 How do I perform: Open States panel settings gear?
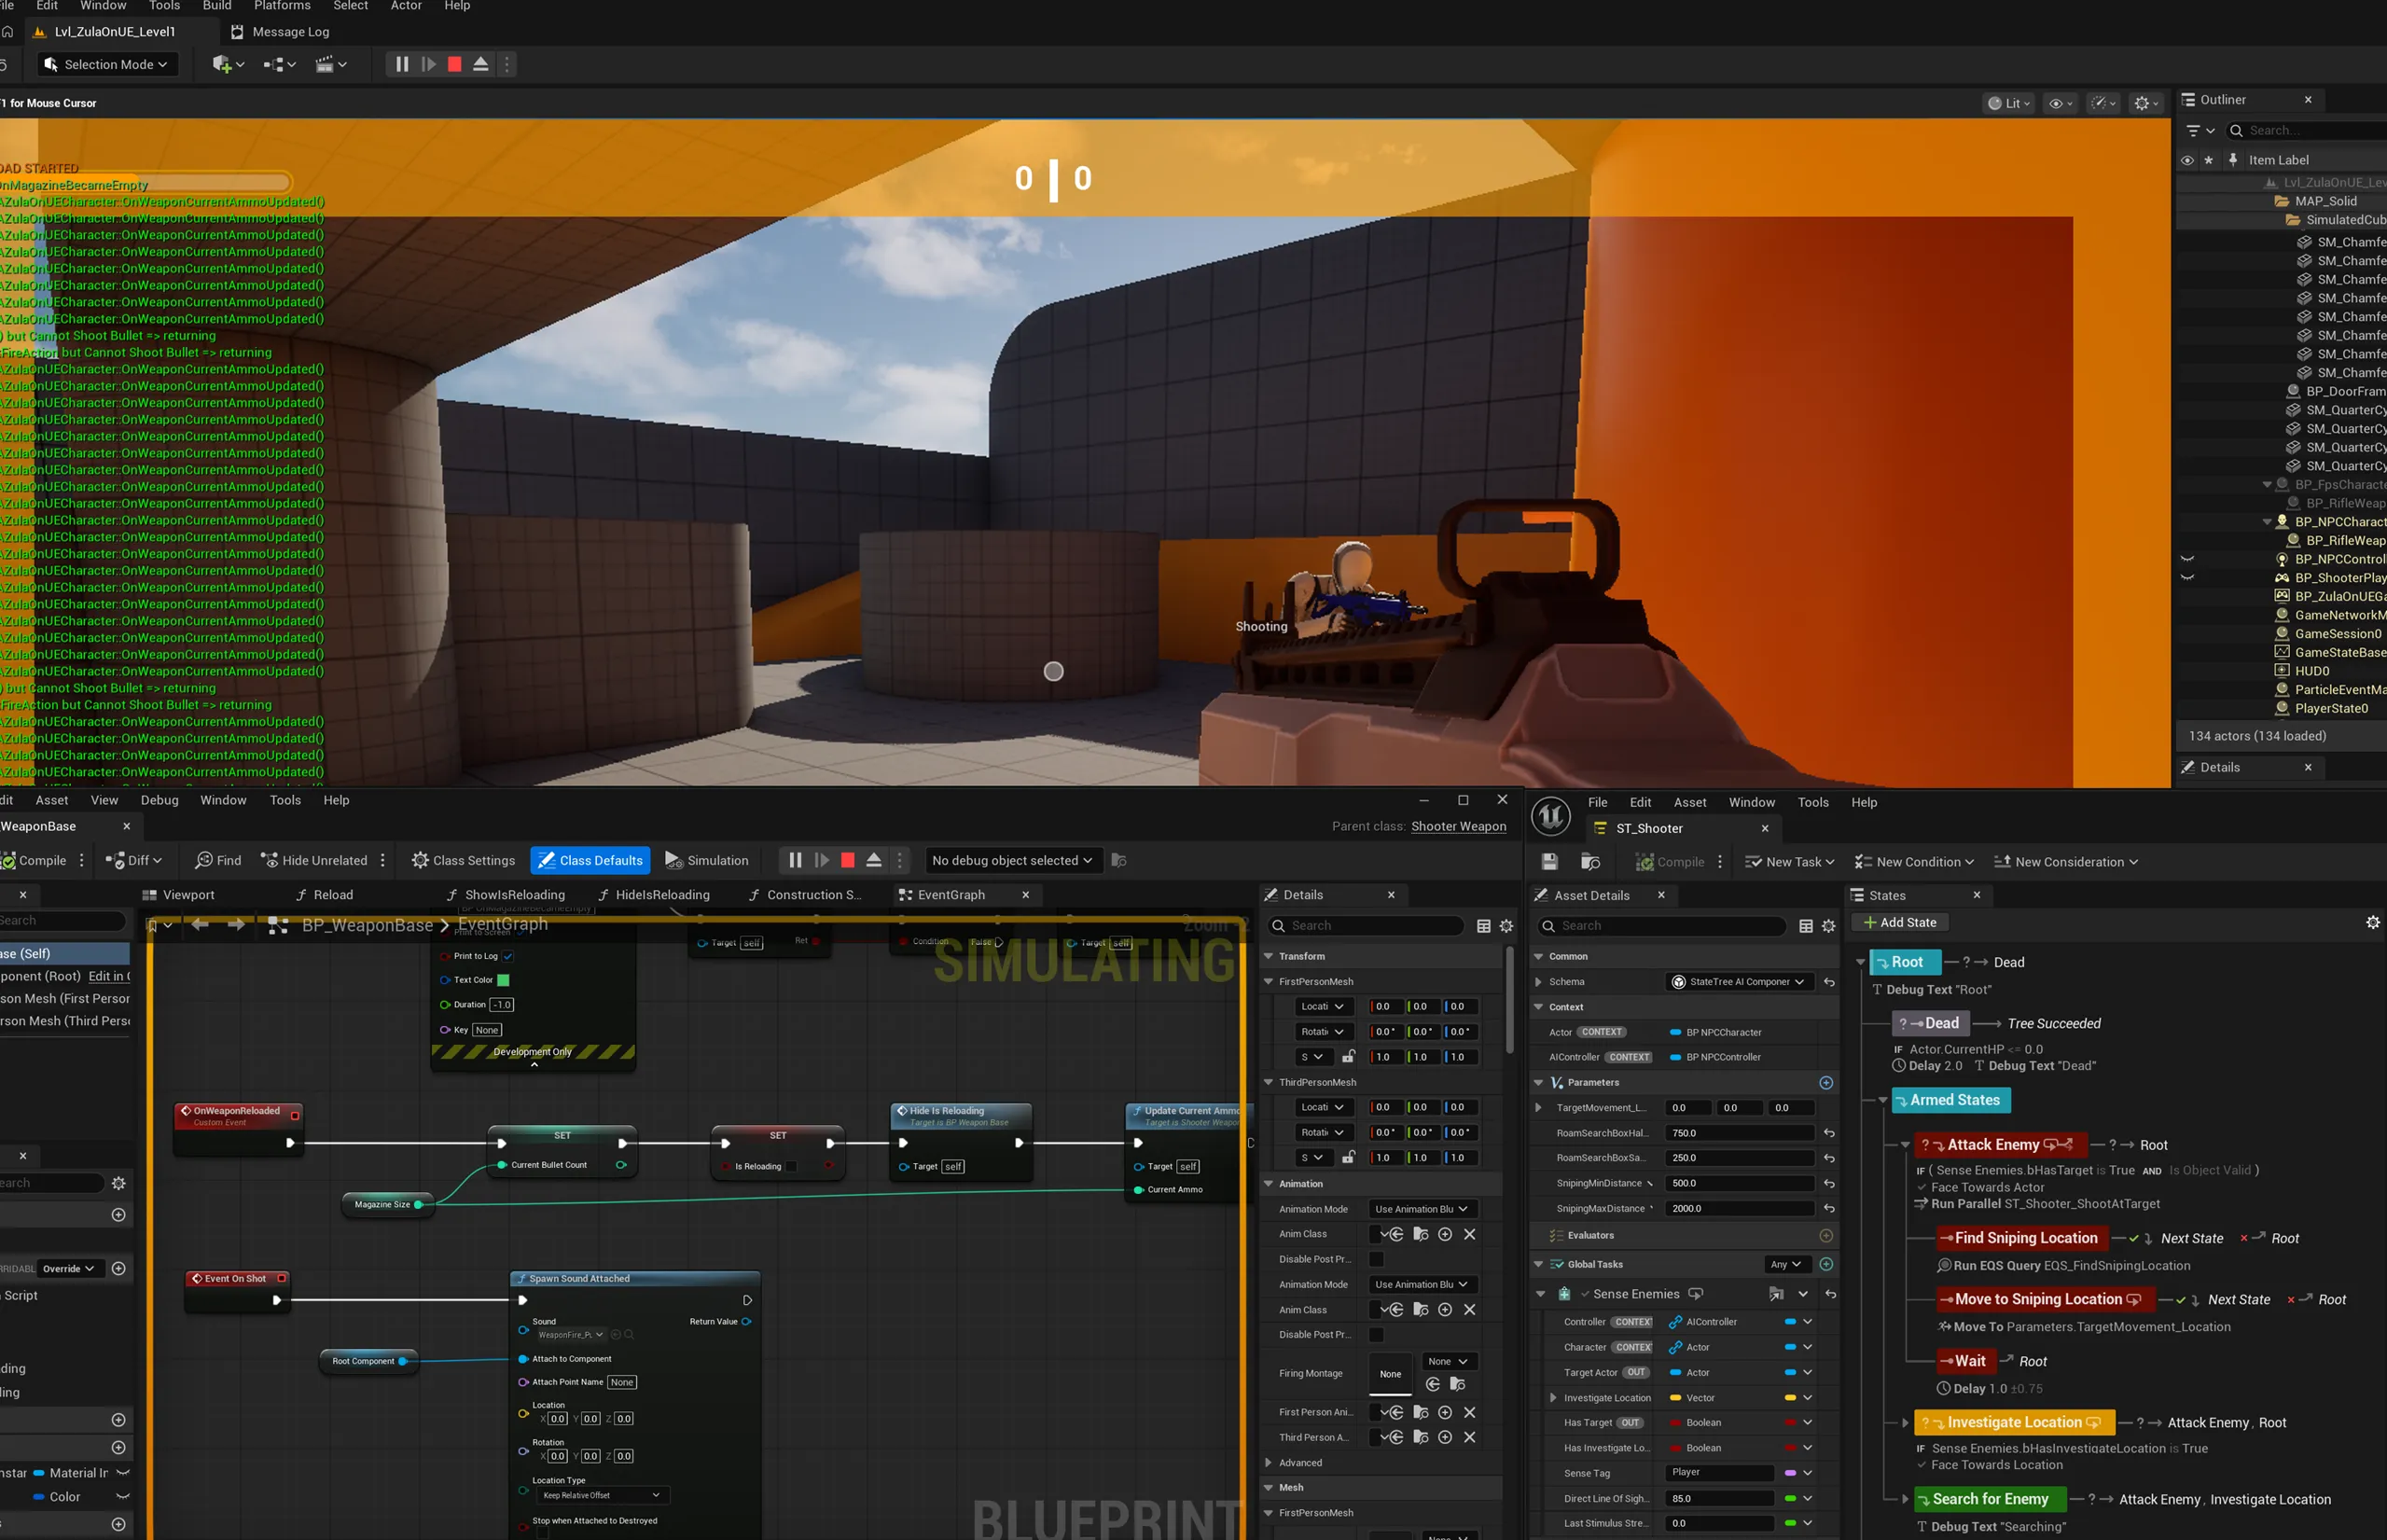(2372, 922)
